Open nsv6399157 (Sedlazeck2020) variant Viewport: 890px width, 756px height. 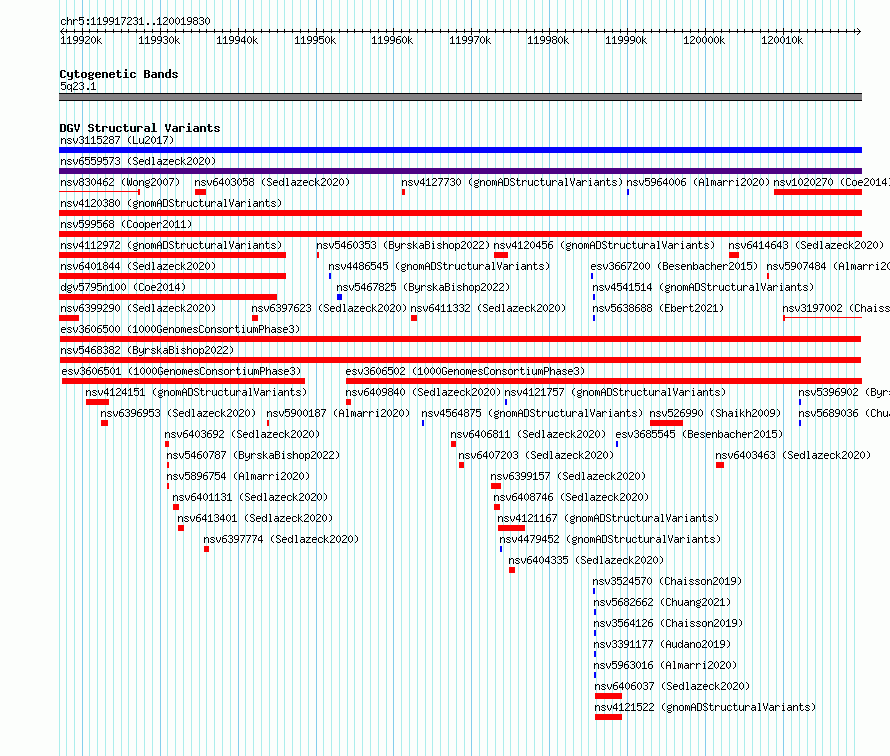(x=568, y=476)
